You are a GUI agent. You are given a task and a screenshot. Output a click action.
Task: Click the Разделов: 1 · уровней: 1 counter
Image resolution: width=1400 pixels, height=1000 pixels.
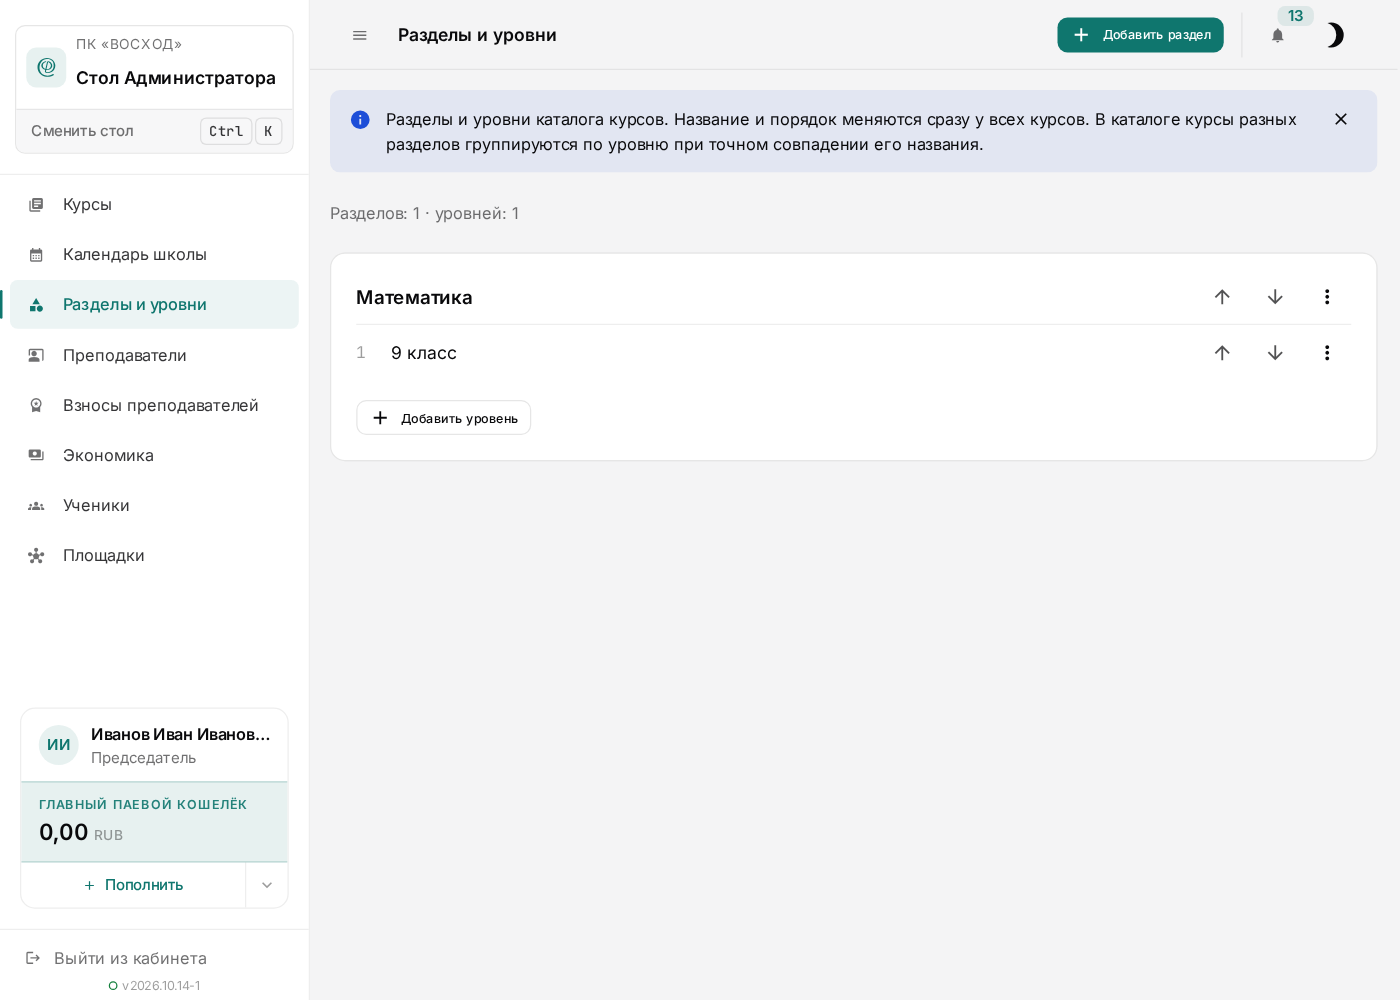click(424, 213)
